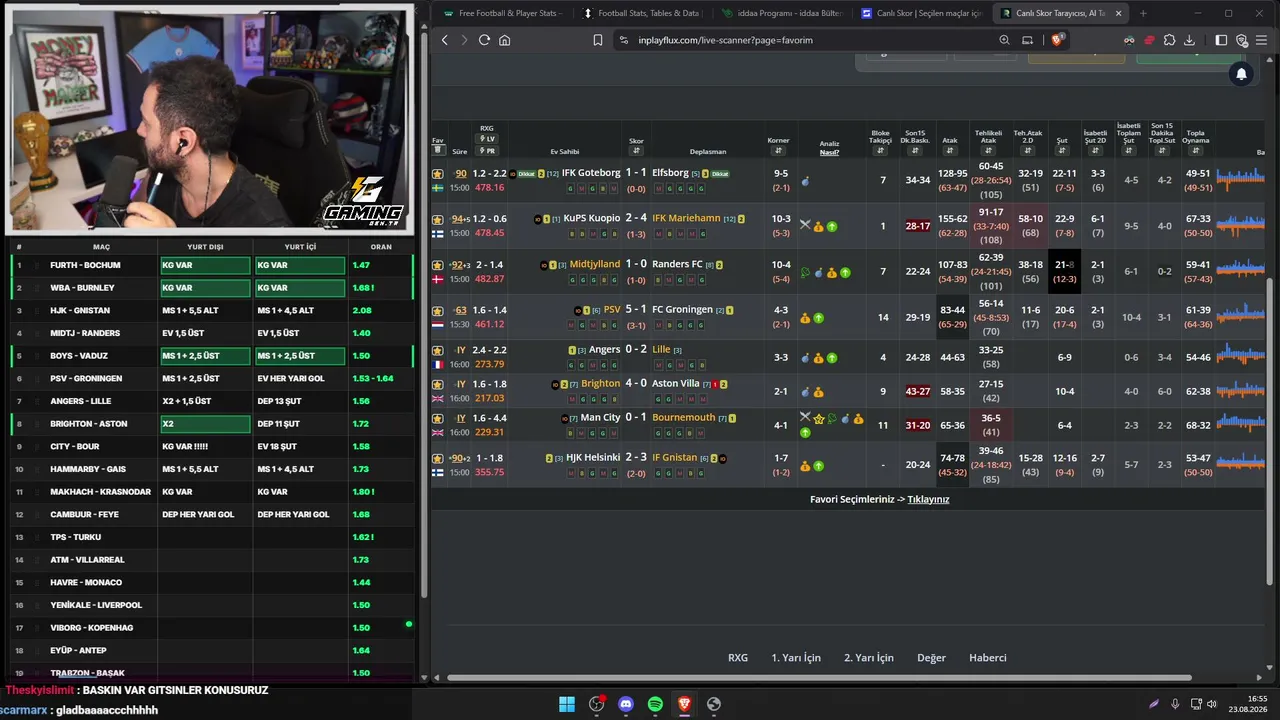Screen dimensions: 1280x720
Task: Switch to iddaa Programı browser tab
Action: [780, 13]
